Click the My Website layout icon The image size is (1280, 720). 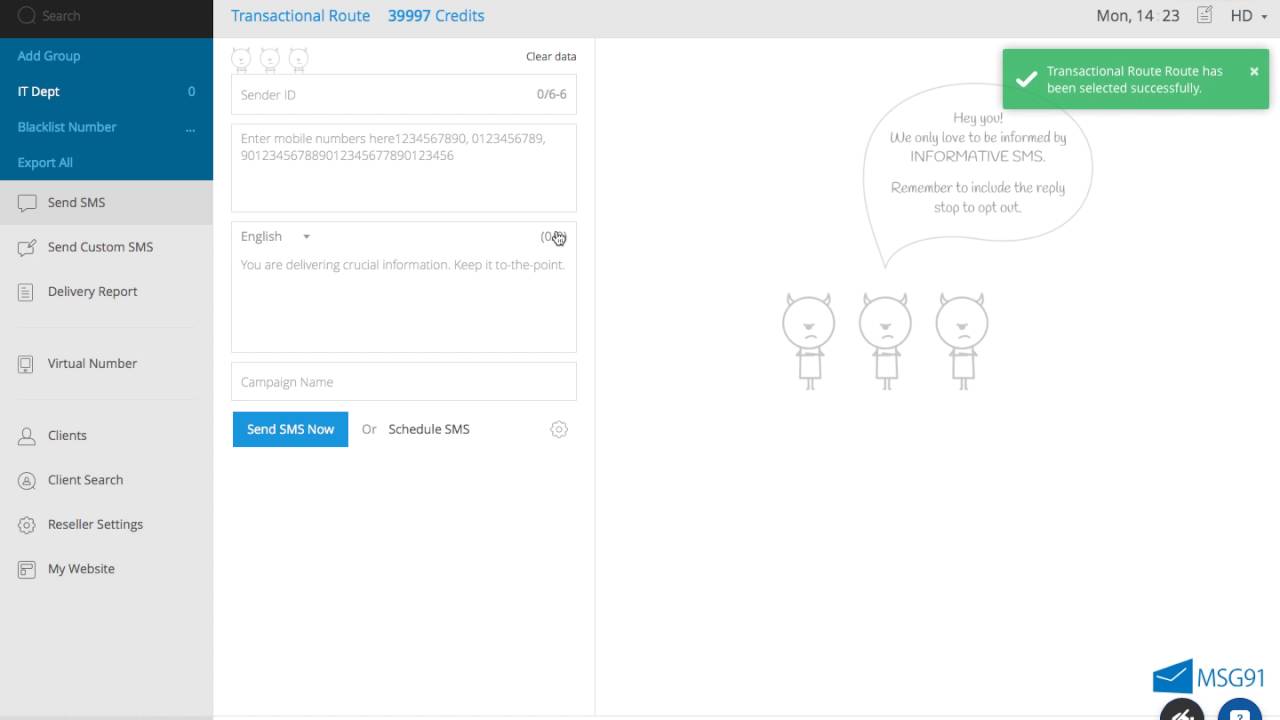(x=27, y=569)
